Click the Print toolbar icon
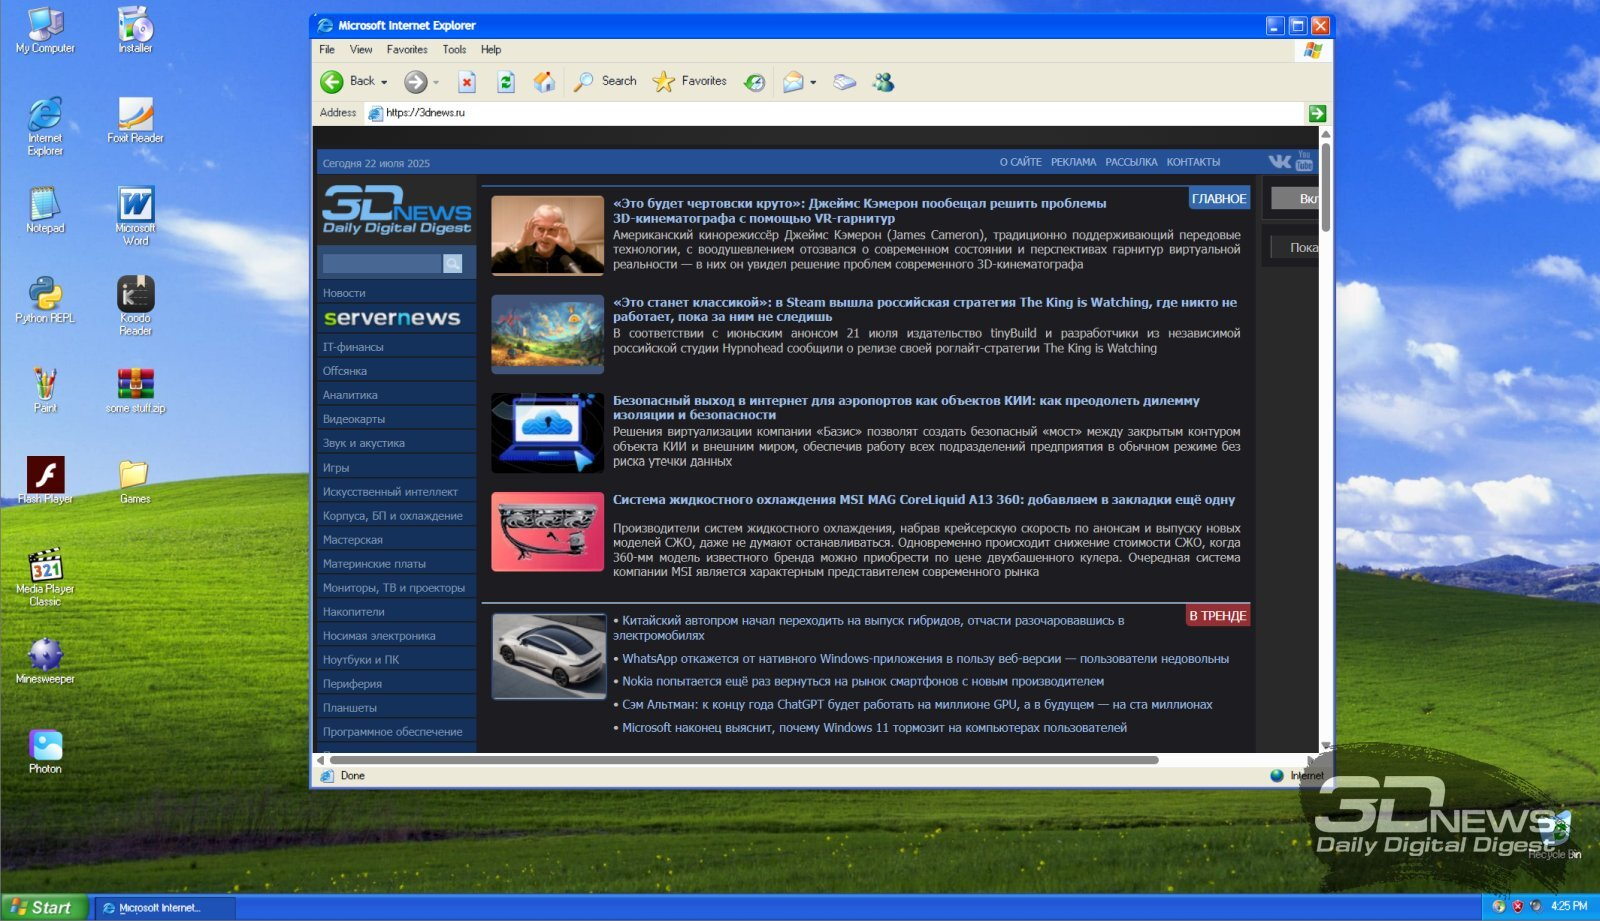 pyautogui.click(x=845, y=82)
